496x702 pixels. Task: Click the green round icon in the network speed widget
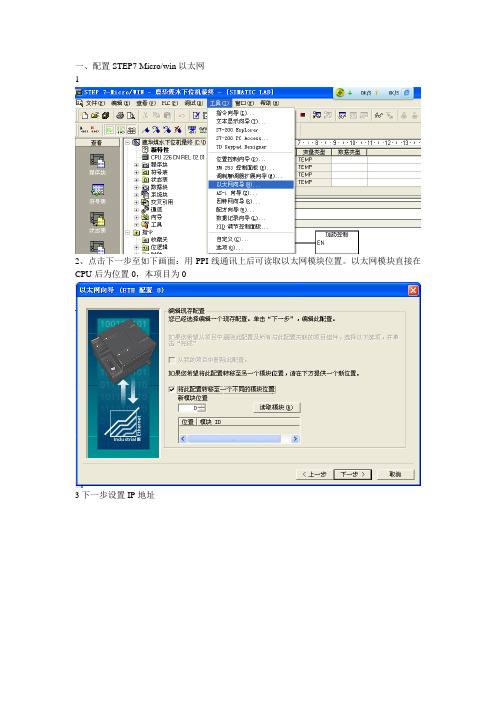tap(340, 93)
